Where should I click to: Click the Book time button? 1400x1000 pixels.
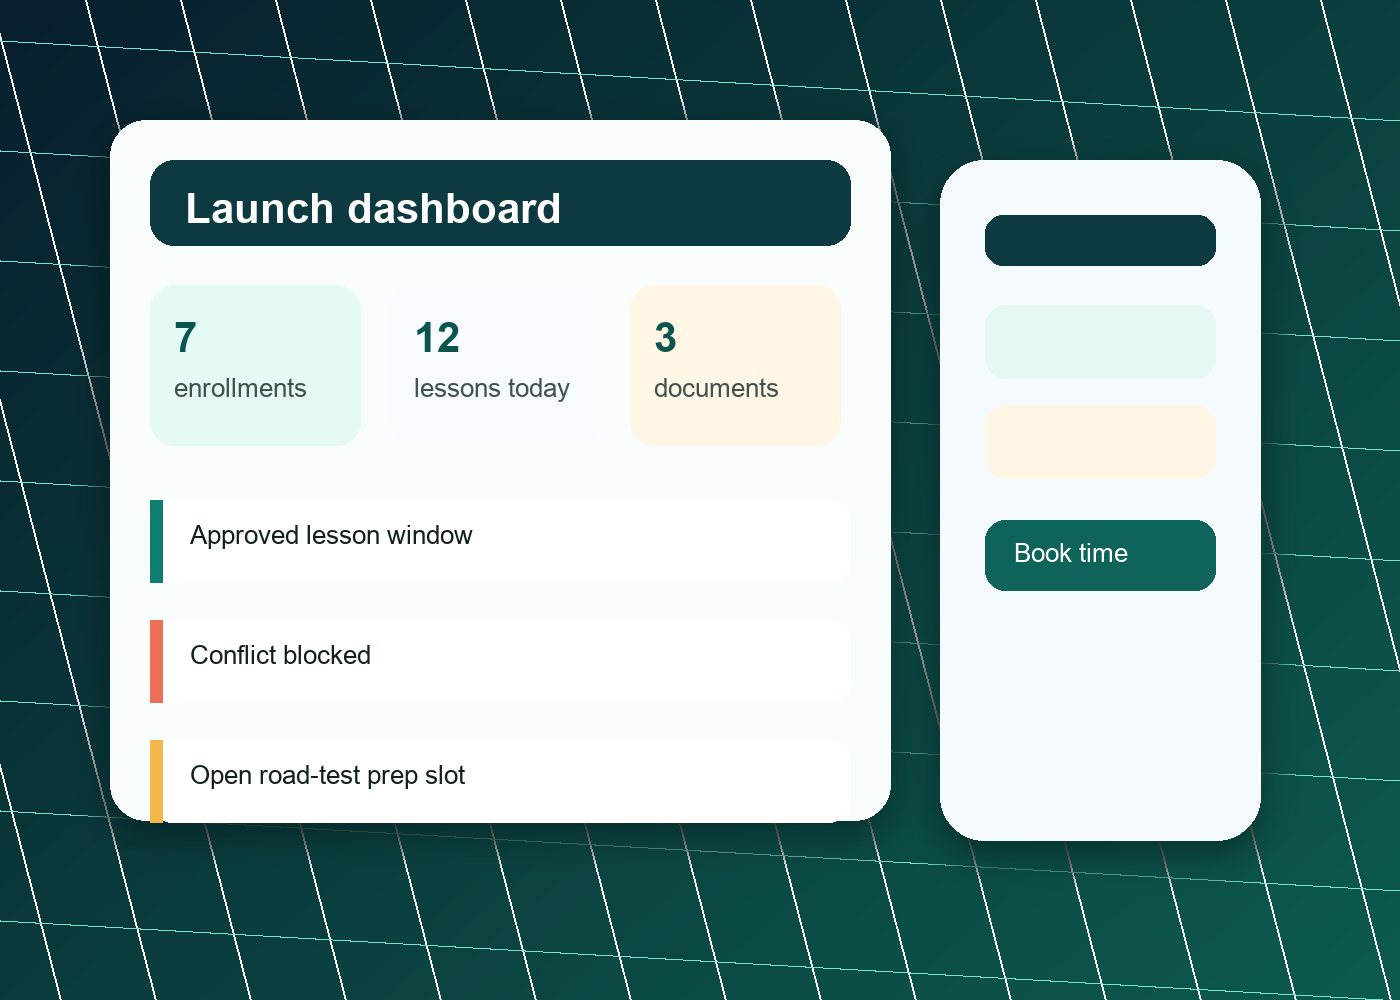pos(1100,555)
